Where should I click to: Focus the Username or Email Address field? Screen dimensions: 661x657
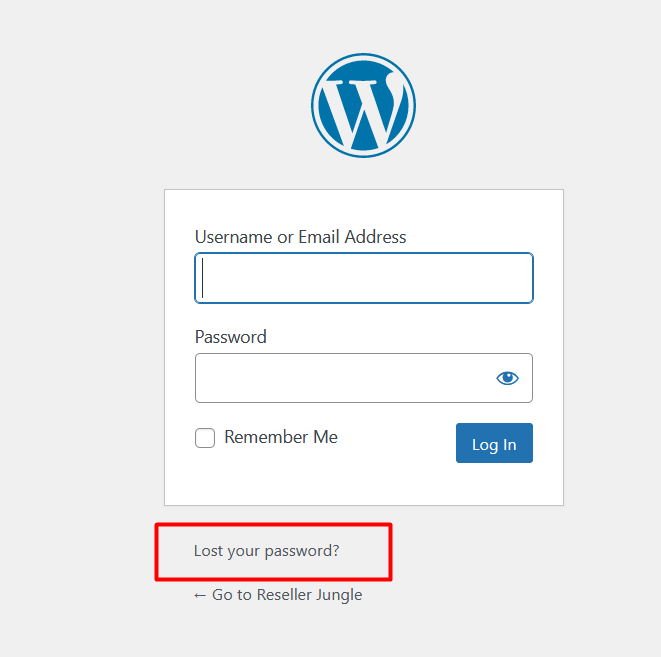(x=364, y=278)
